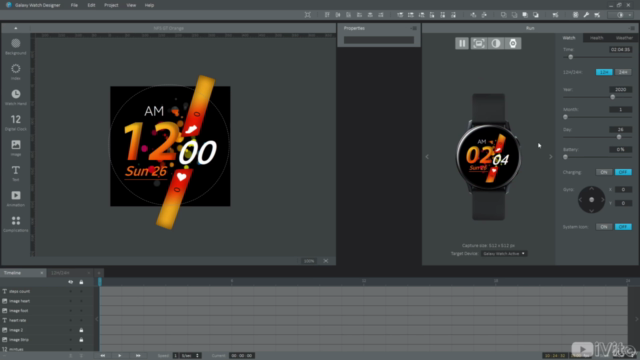Viewport: 640px width, 360px height.
Task: Open the Complications component menu
Action: tap(16, 224)
